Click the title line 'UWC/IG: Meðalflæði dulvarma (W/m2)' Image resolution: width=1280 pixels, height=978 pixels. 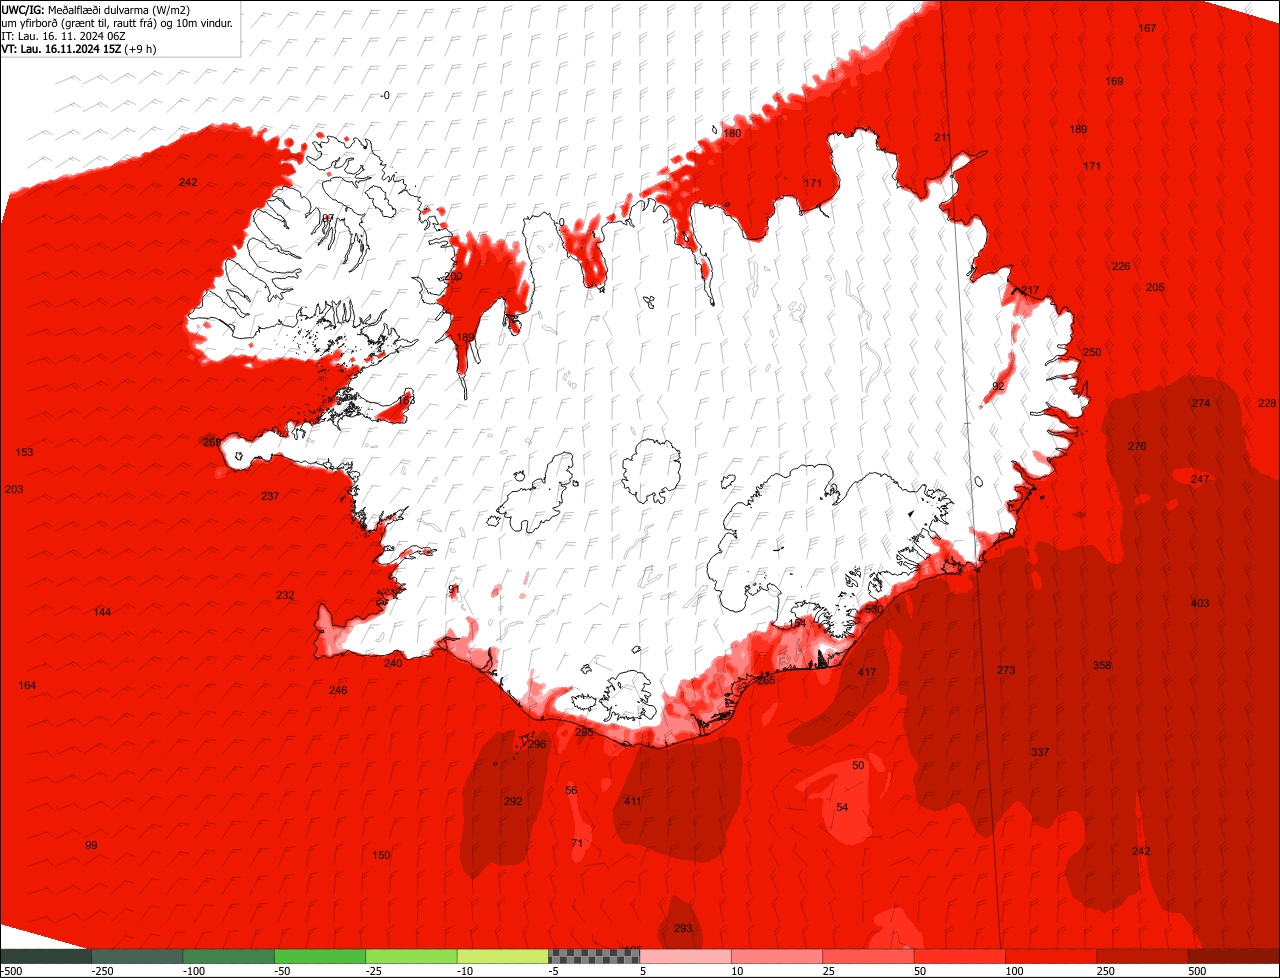click(96, 9)
